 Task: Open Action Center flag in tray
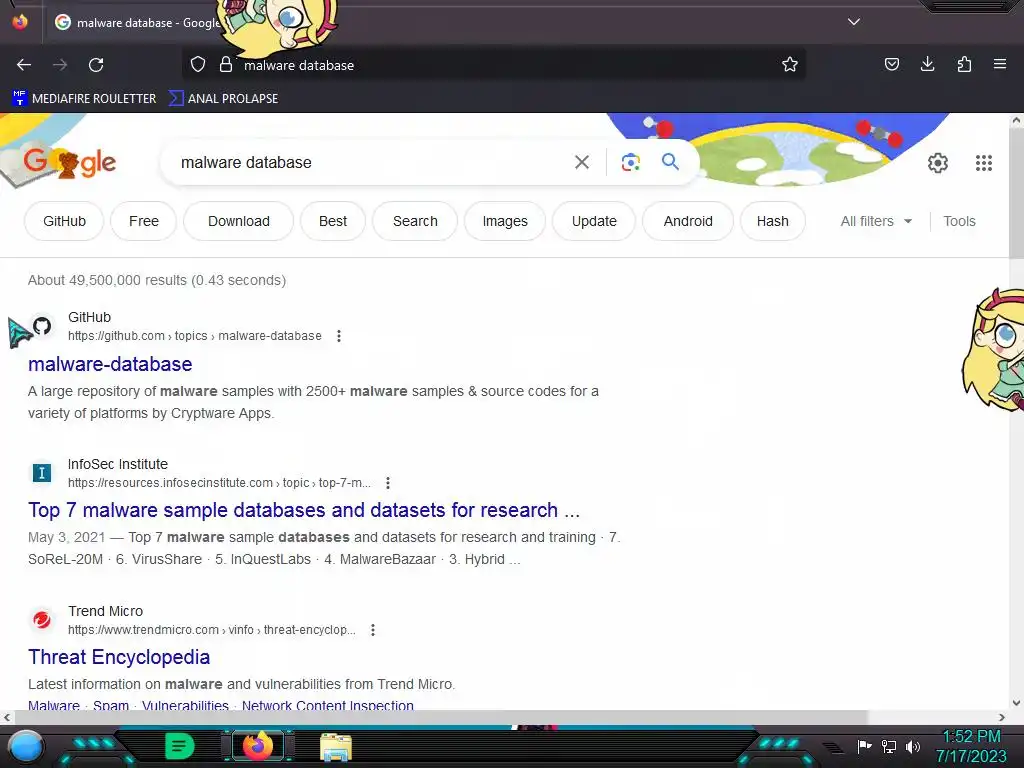864,746
